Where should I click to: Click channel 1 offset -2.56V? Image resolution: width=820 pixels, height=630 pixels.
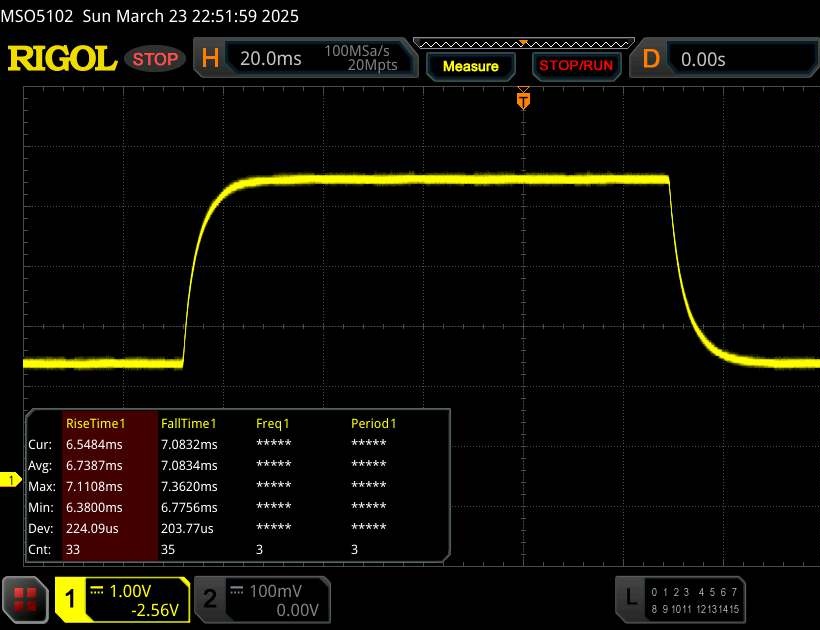[x=155, y=610]
